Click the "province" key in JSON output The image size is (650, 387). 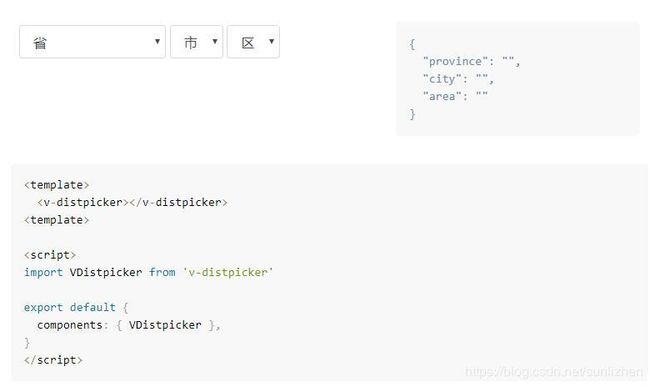455,62
